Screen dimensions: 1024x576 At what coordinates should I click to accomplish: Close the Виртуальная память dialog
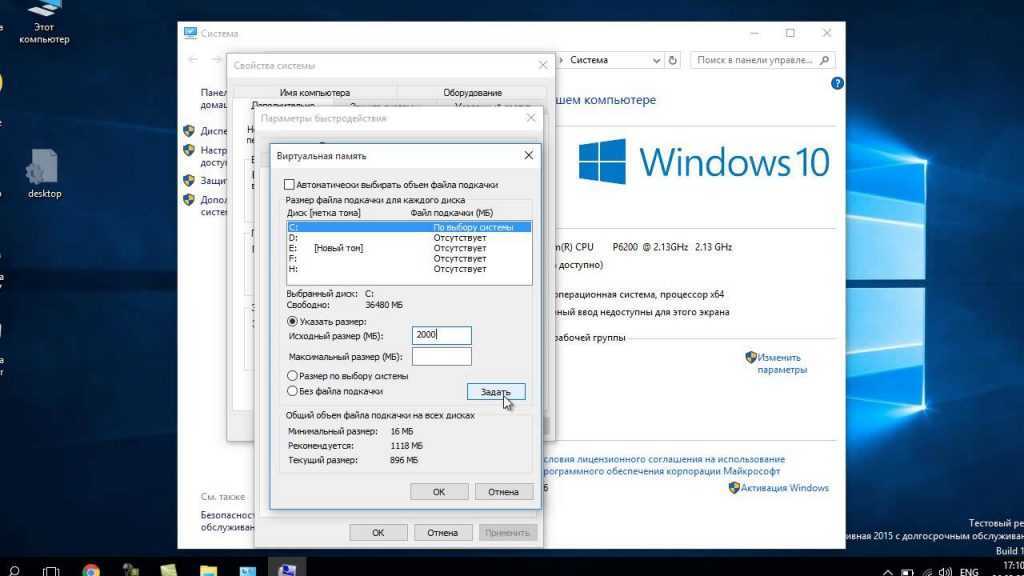tap(528, 155)
